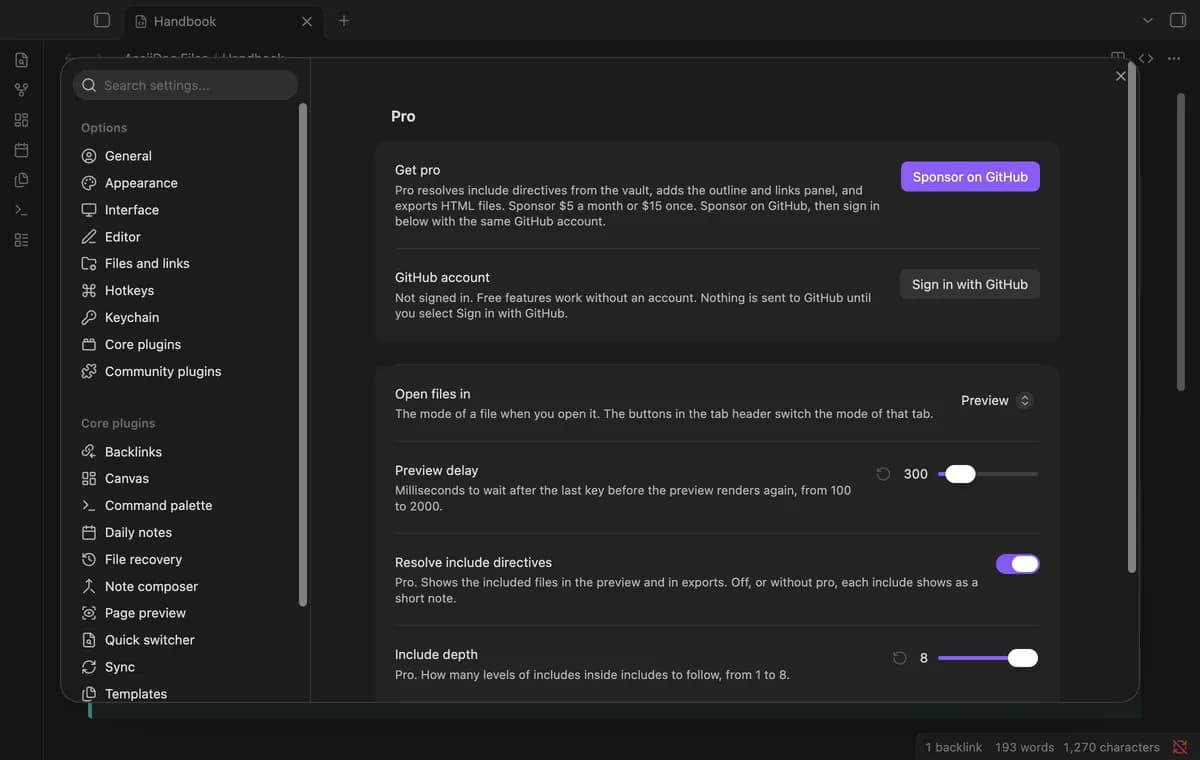Open graph view from the left ribbon
Screen dimensions: 1200x760
pyautogui.click(x=21, y=90)
